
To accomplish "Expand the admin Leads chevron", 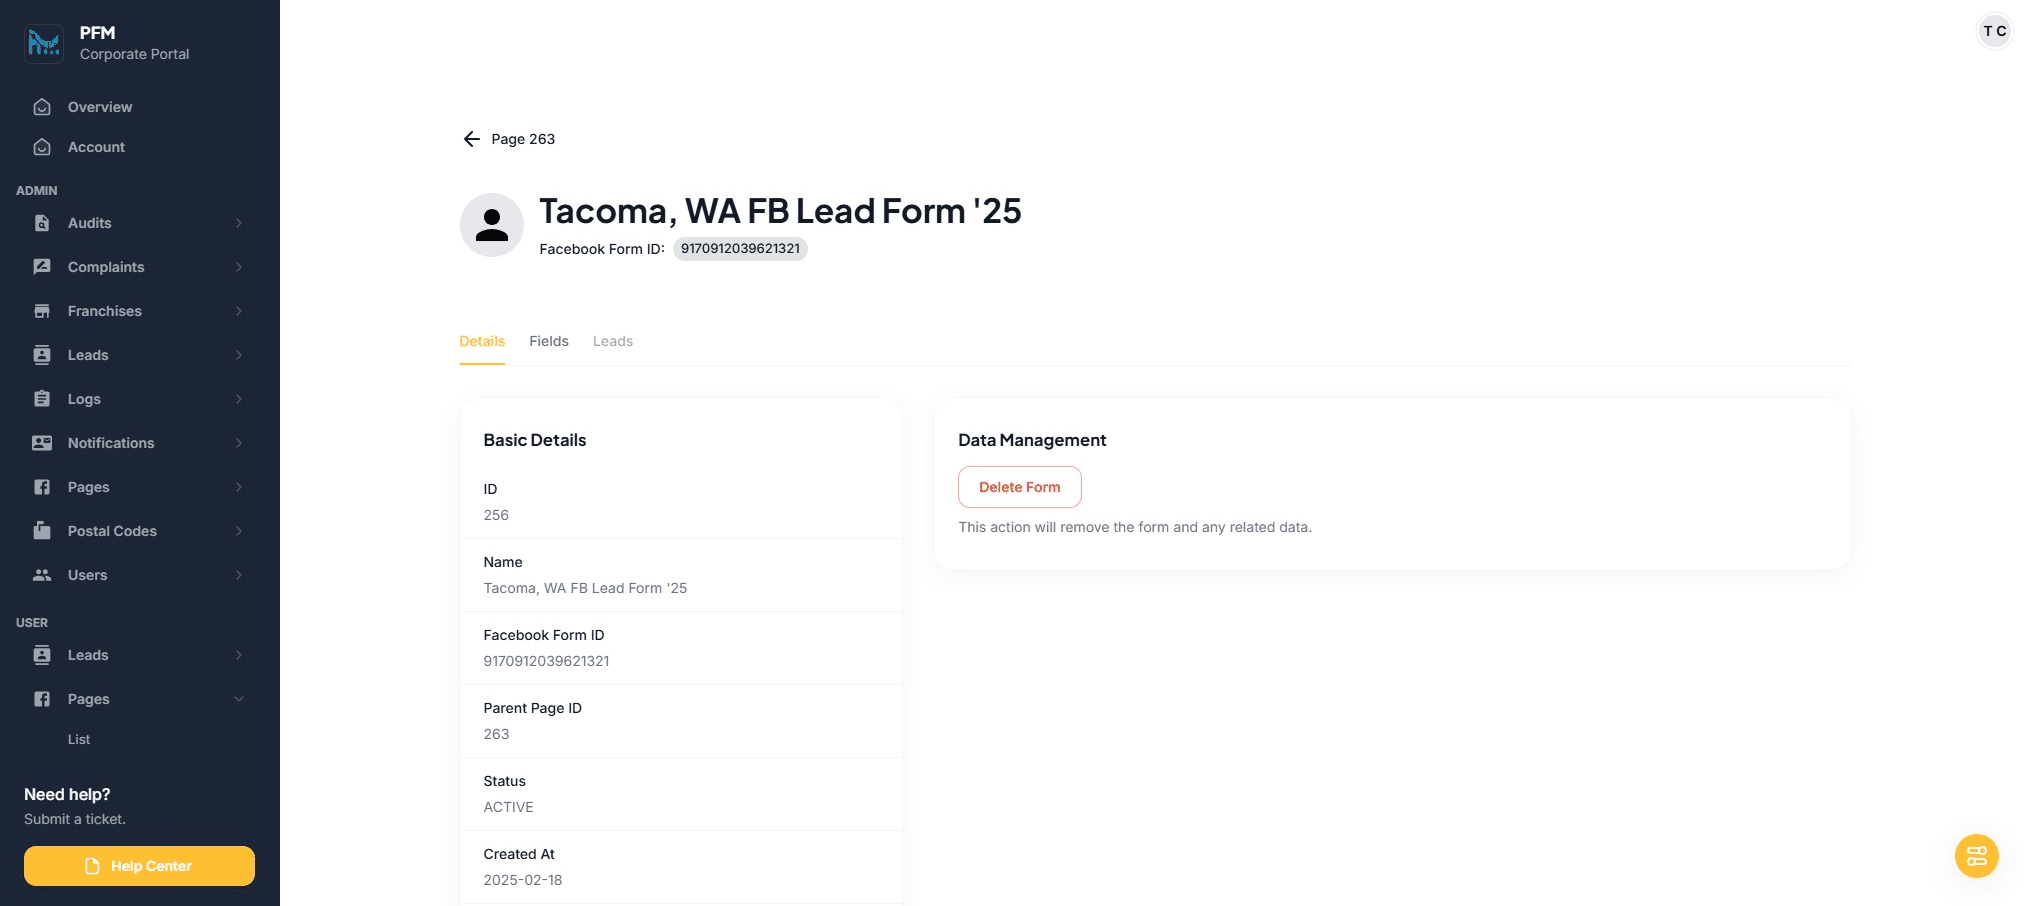I will pyautogui.click(x=239, y=355).
